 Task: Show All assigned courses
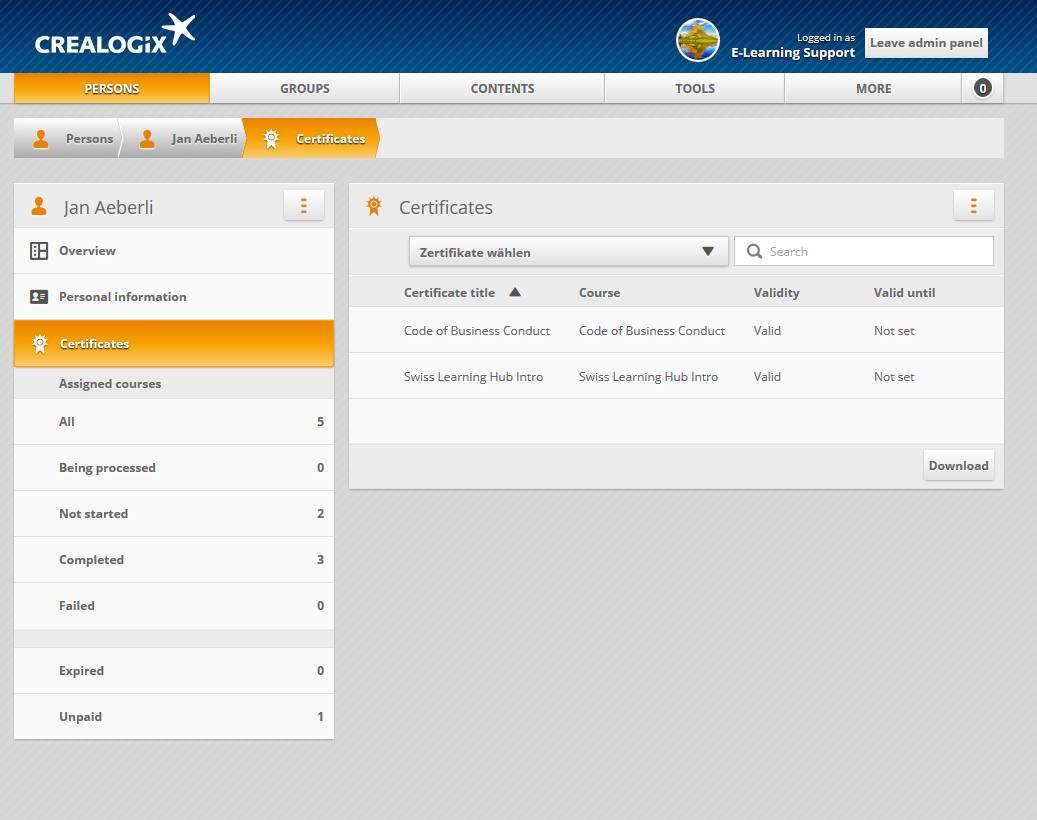(174, 422)
